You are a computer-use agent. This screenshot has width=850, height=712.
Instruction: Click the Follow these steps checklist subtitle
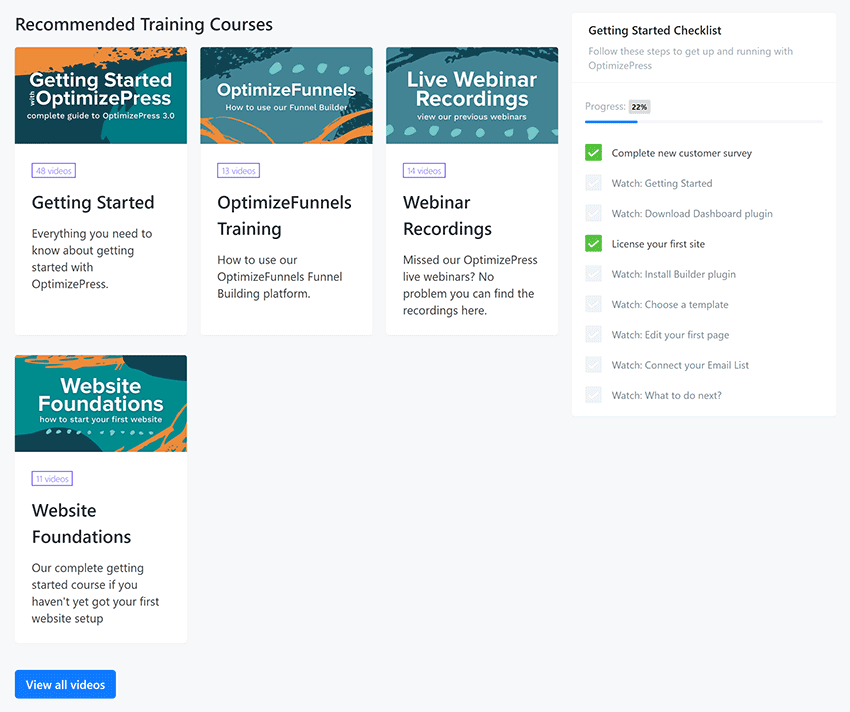691,58
